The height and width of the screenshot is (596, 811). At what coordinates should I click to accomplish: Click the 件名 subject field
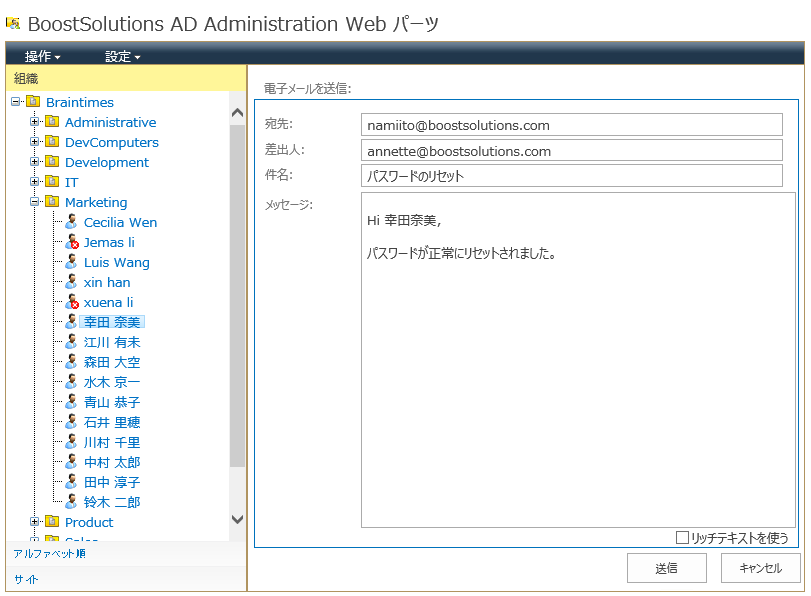pyautogui.click(x=572, y=176)
